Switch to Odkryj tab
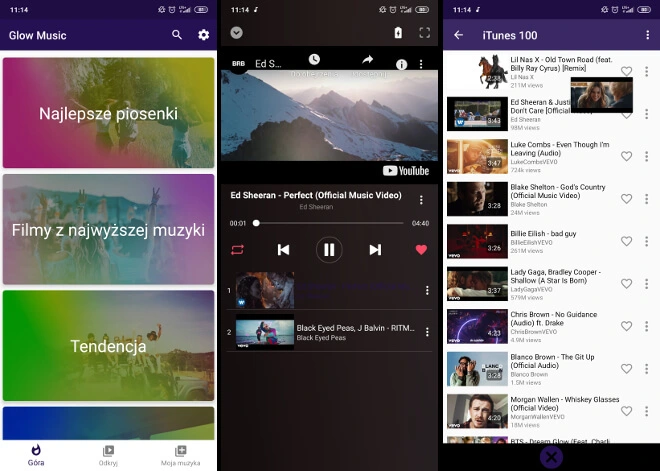The image size is (660, 471). coord(109,454)
